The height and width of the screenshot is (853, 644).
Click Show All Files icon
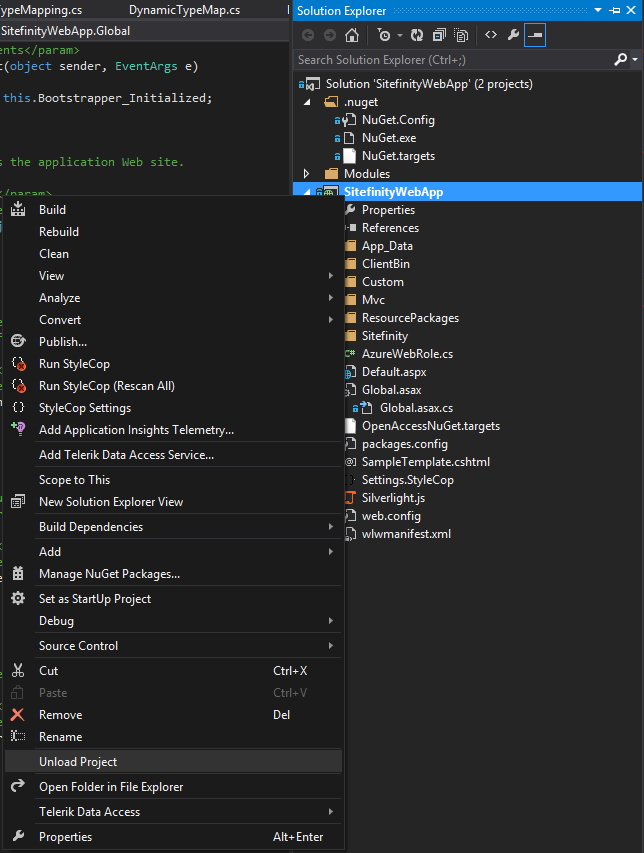[x=461, y=35]
